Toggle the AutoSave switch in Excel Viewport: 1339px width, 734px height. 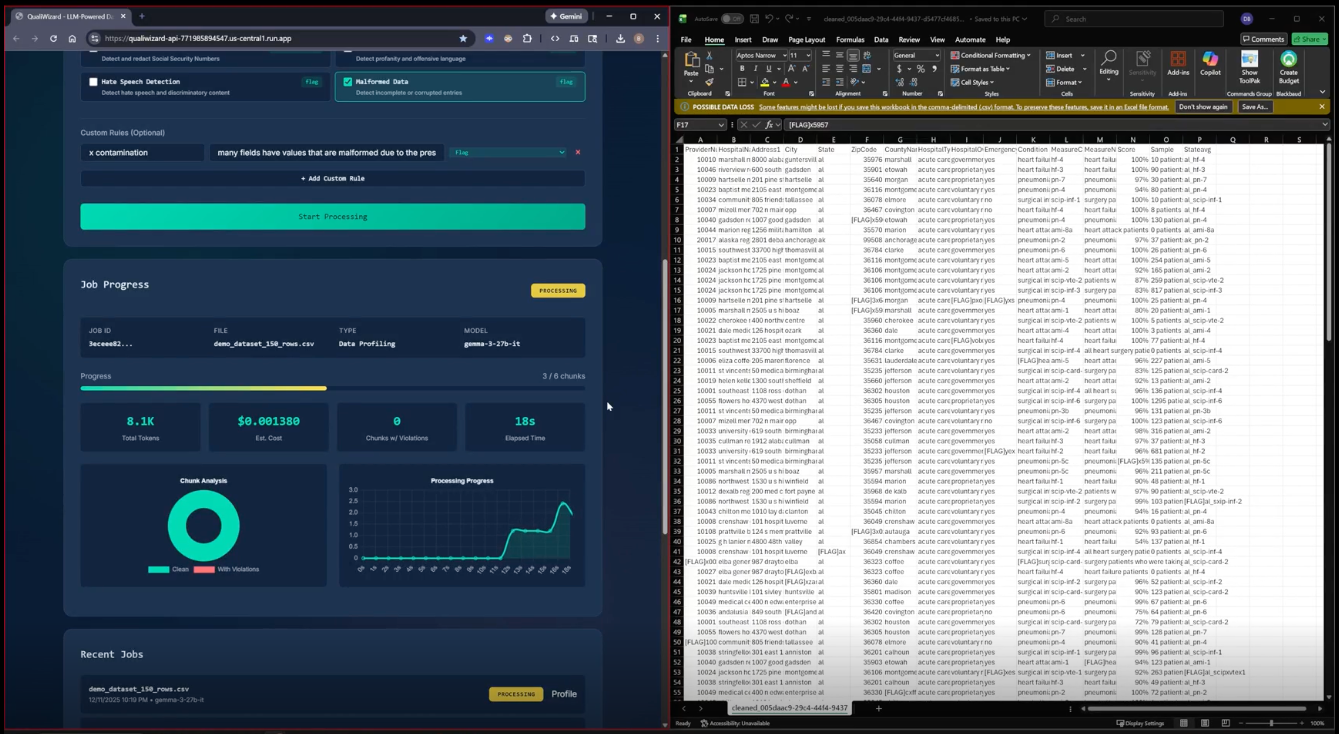click(732, 18)
